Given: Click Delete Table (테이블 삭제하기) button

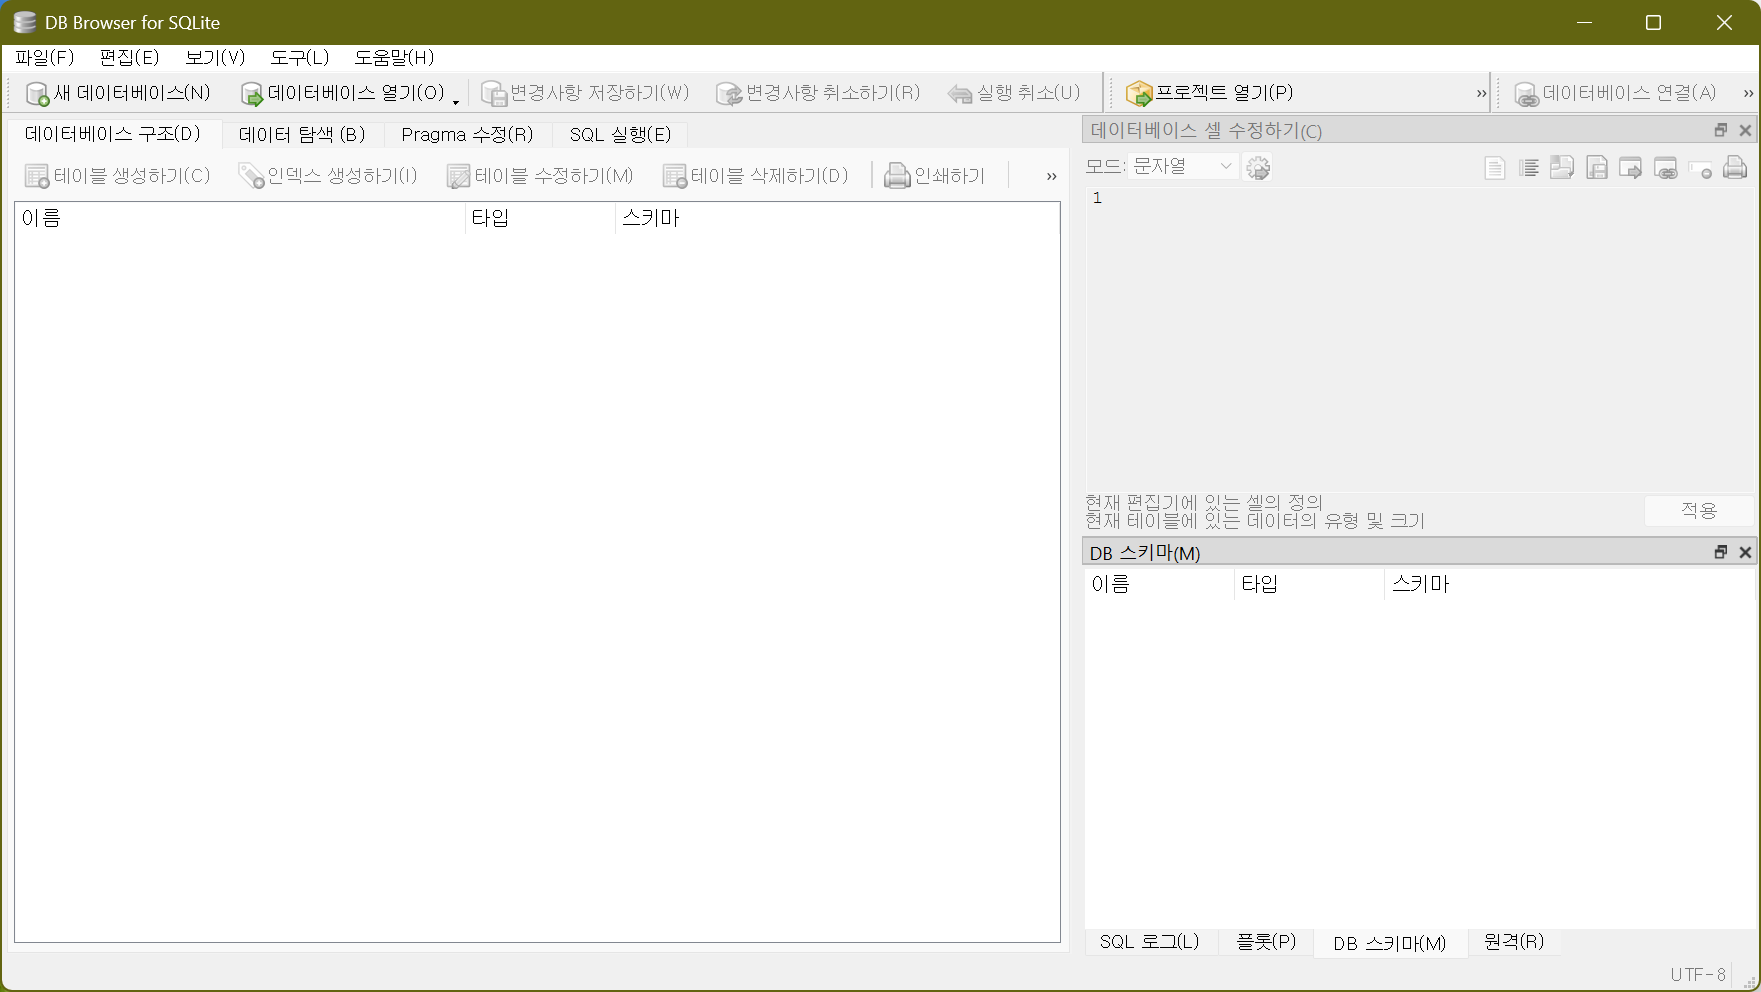Looking at the screenshot, I should tap(755, 176).
